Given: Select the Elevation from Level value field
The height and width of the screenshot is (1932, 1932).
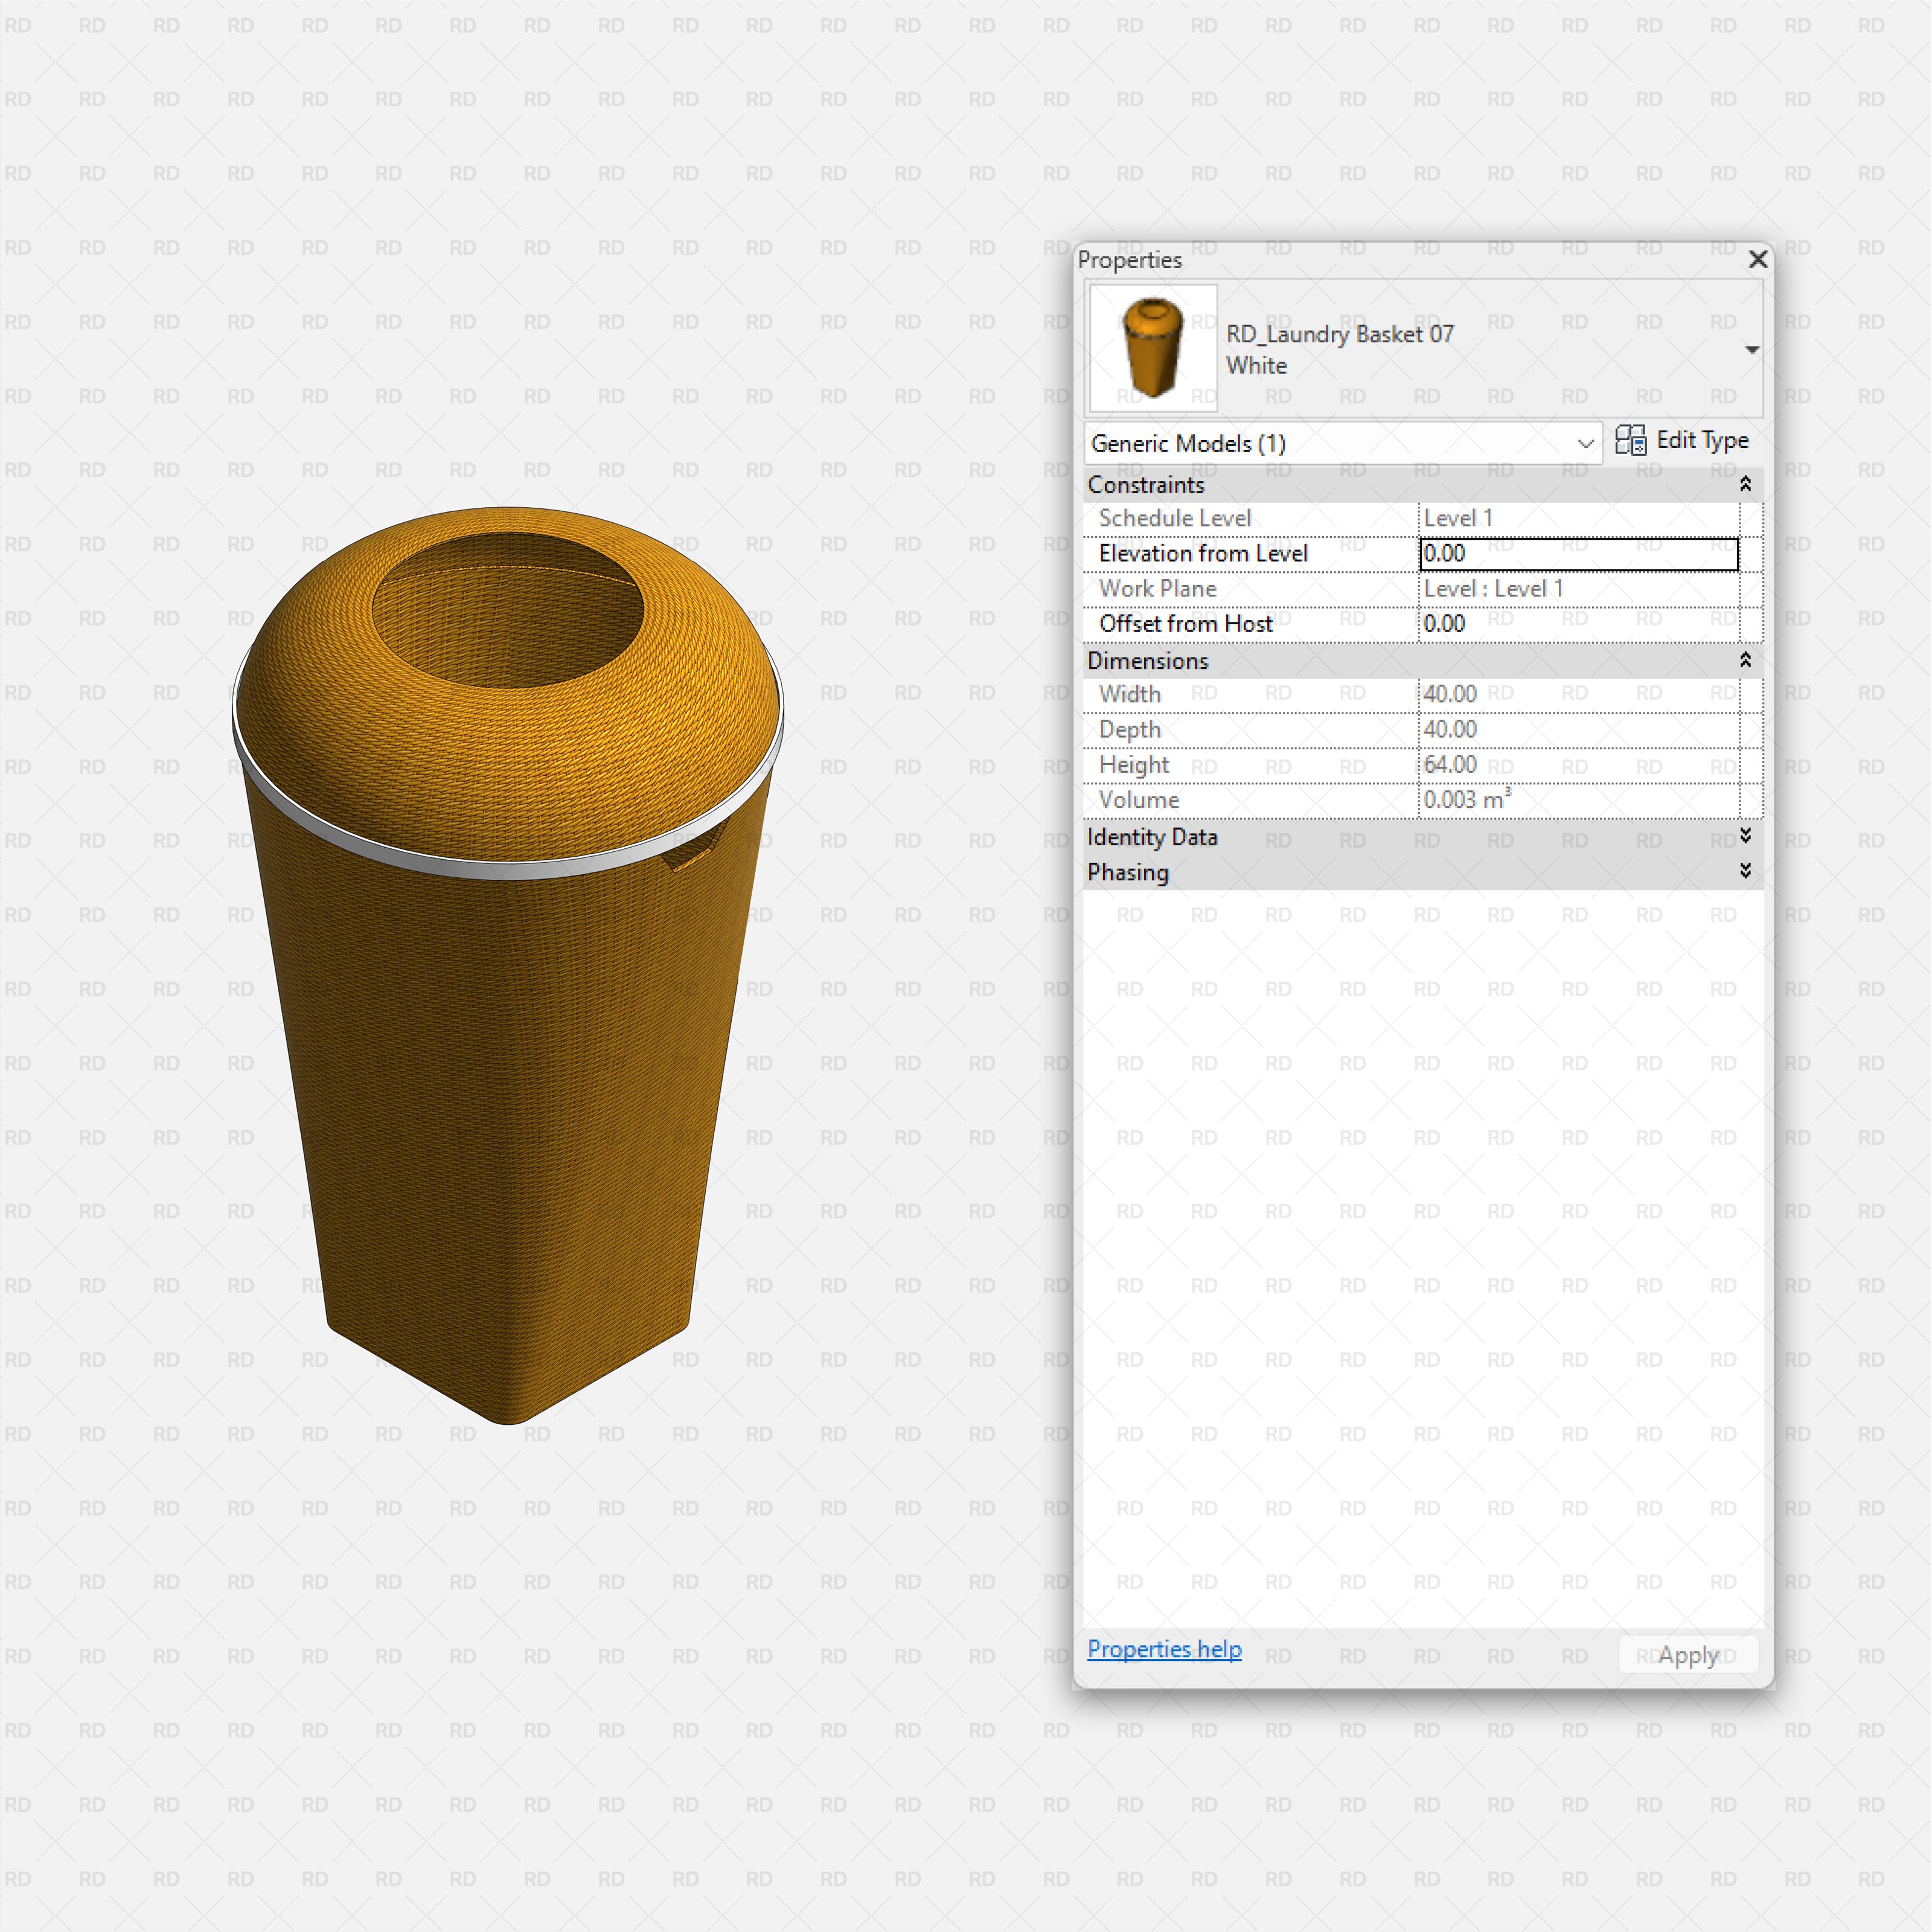Looking at the screenshot, I should 1578,553.
